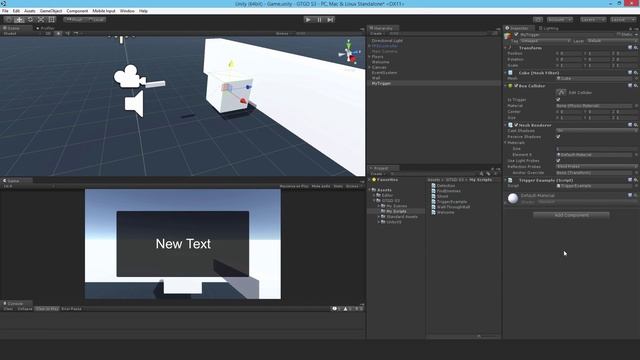Image resolution: width=640 pixels, height=360 pixels.
Task: Open the Help menu
Action: tap(143, 11)
